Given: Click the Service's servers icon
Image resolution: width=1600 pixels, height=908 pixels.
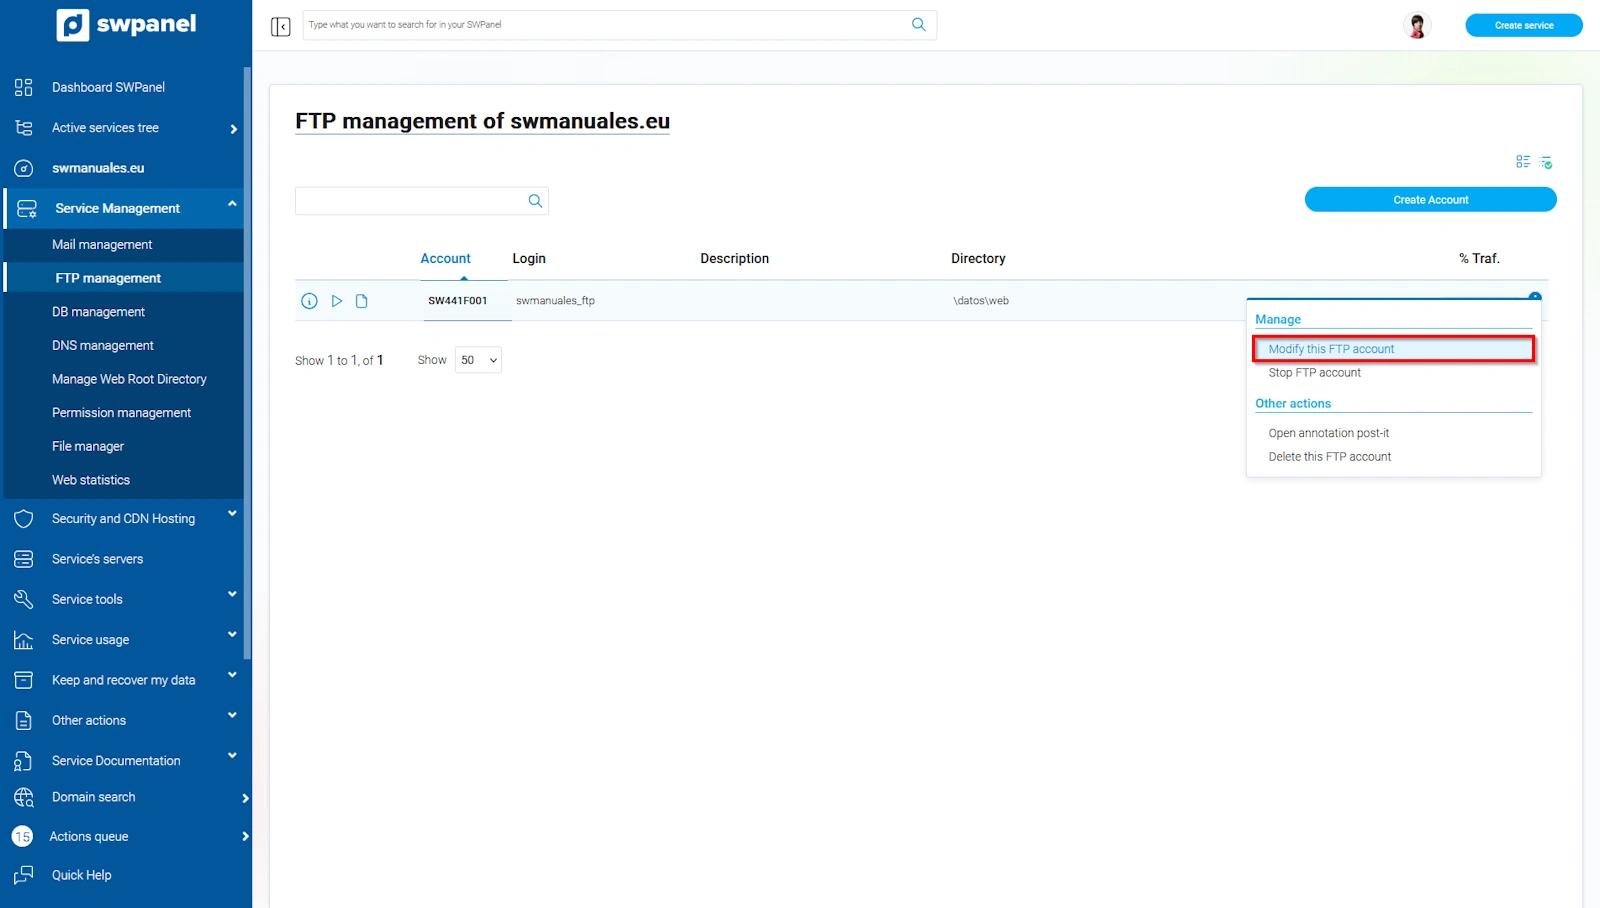Looking at the screenshot, I should click(24, 559).
